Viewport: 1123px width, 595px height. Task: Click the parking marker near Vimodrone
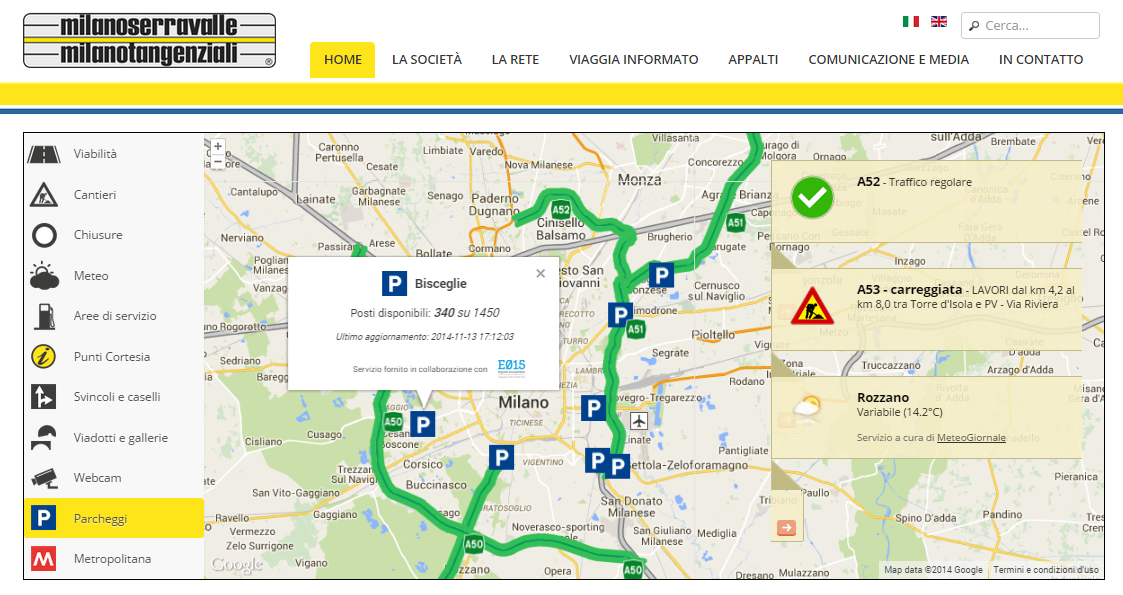pyautogui.click(x=620, y=314)
